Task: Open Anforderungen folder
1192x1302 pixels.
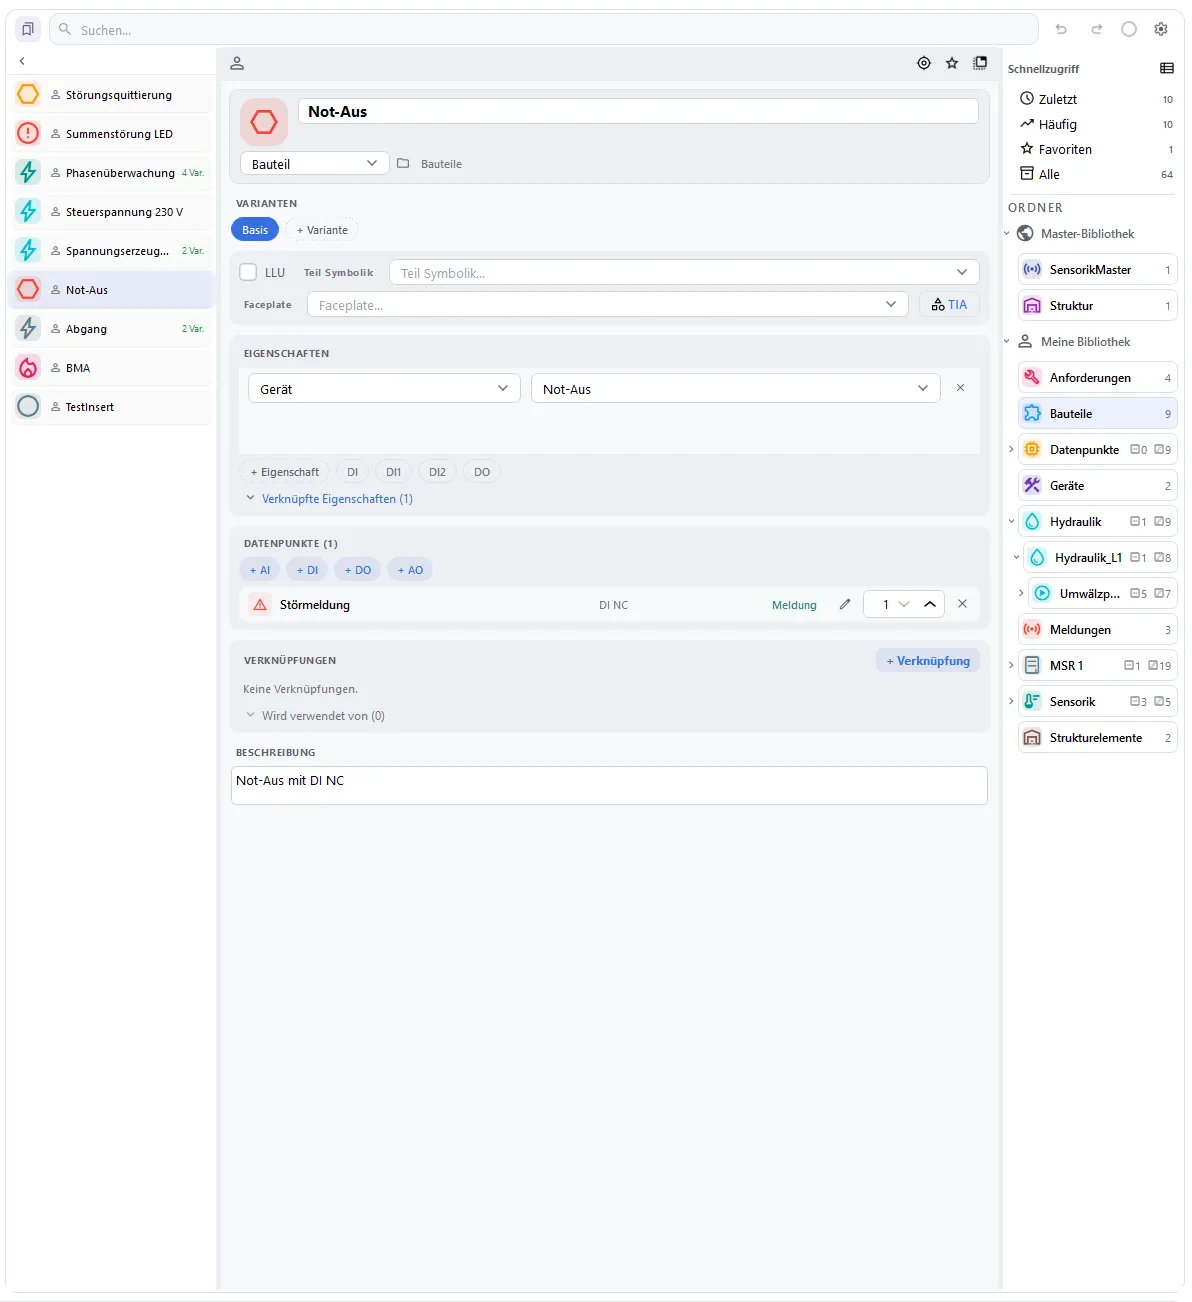Action: pyautogui.click(x=1097, y=377)
